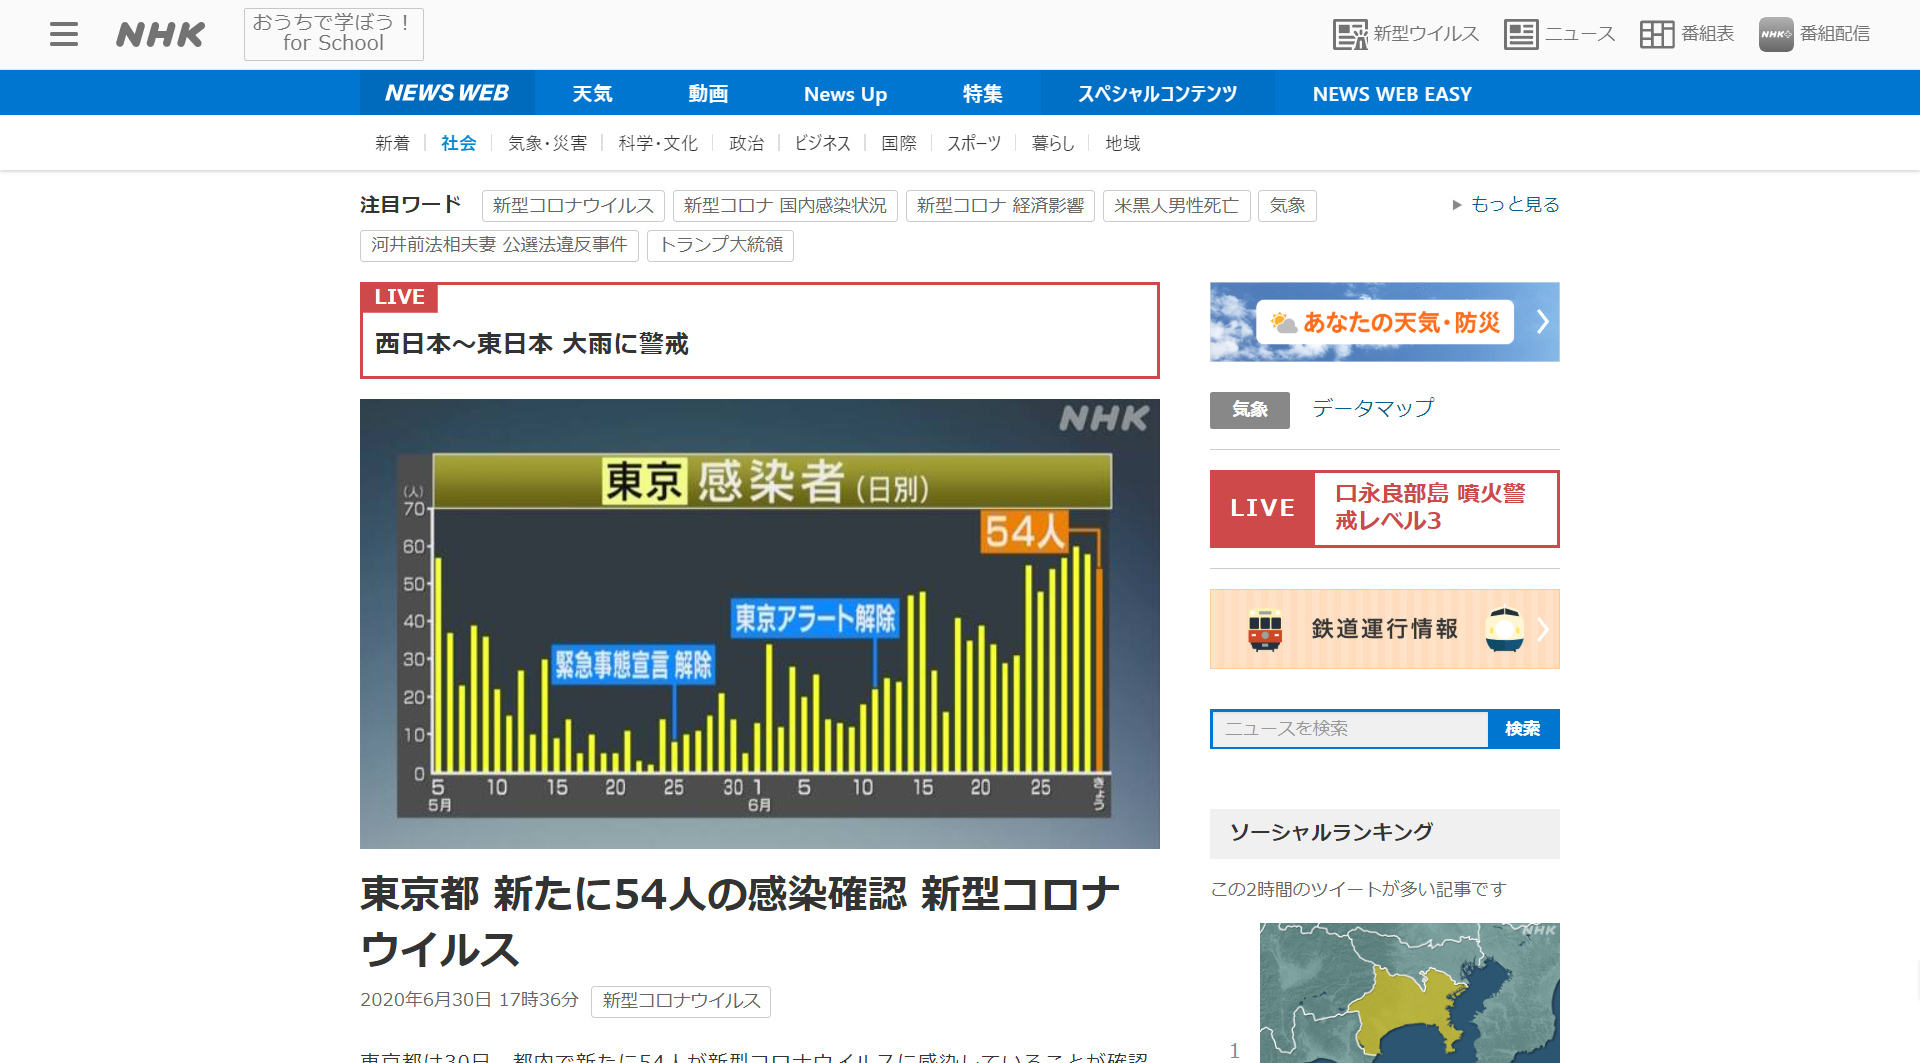
Task: Open the Tokyo infection chart image
Action: (759, 623)
